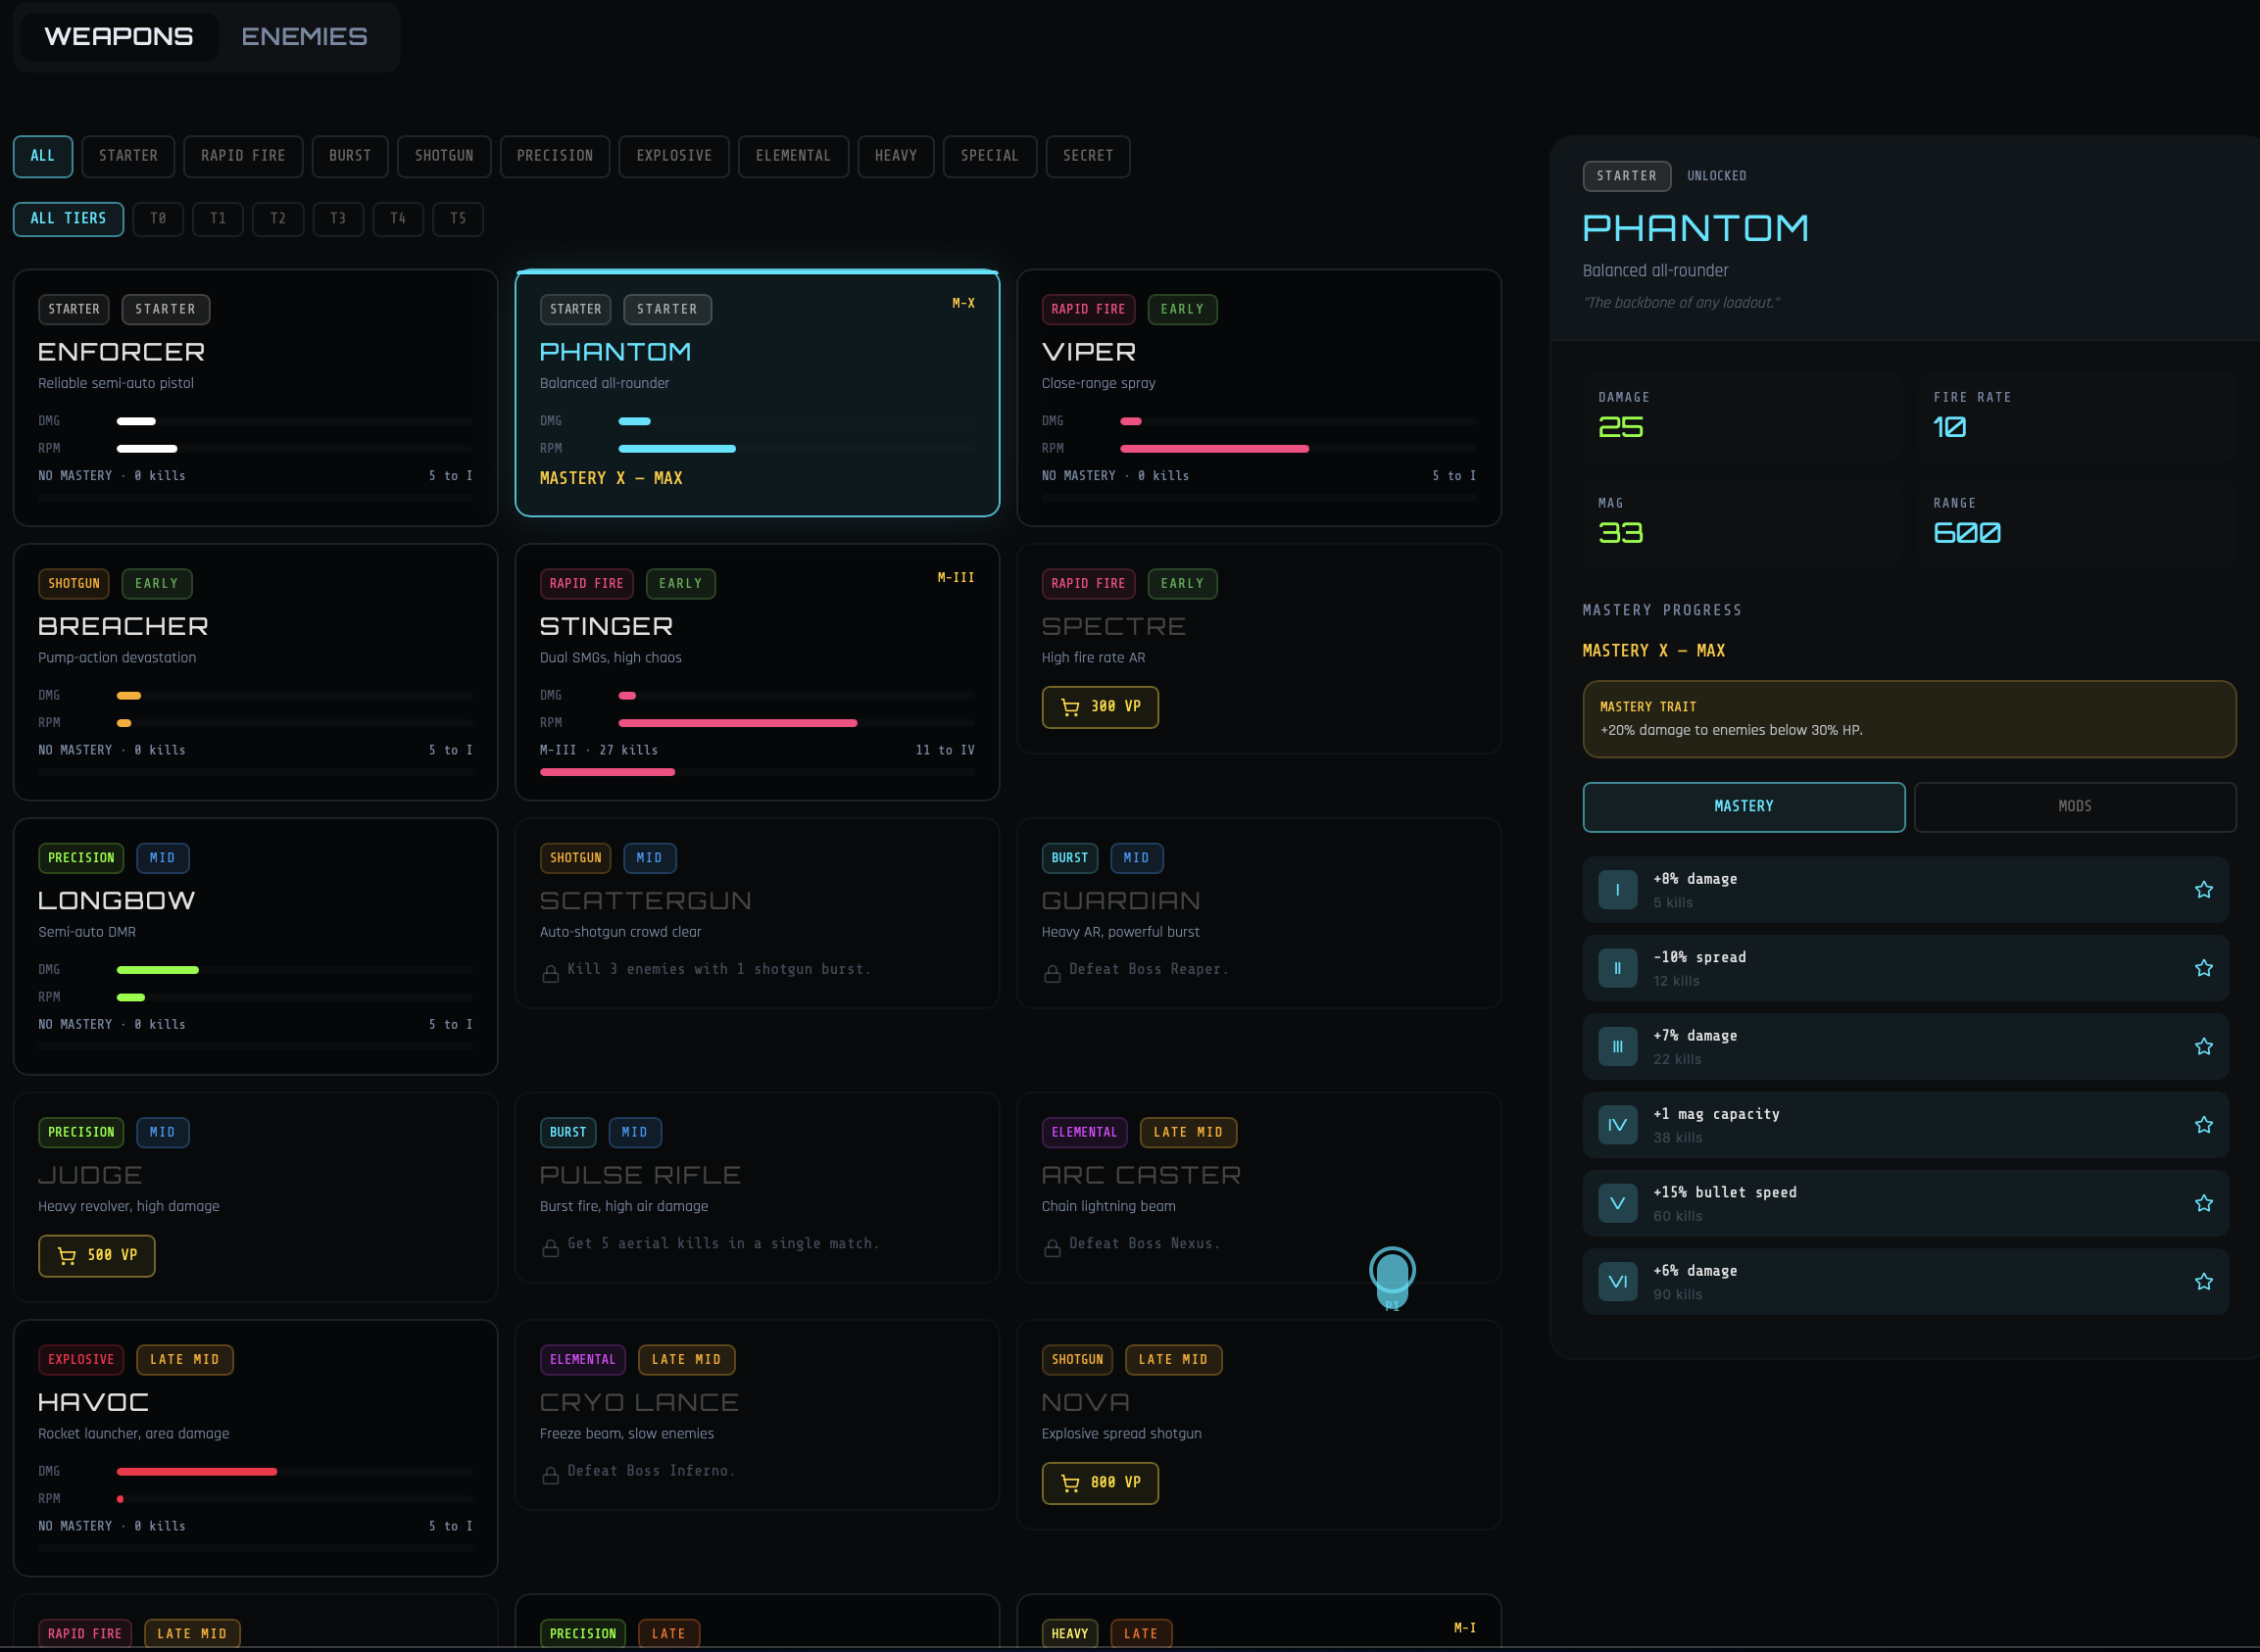The width and height of the screenshot is (2260, 1652).
Task: Click lock icon on Guardian card
Action: click(x=1052, y=973)
